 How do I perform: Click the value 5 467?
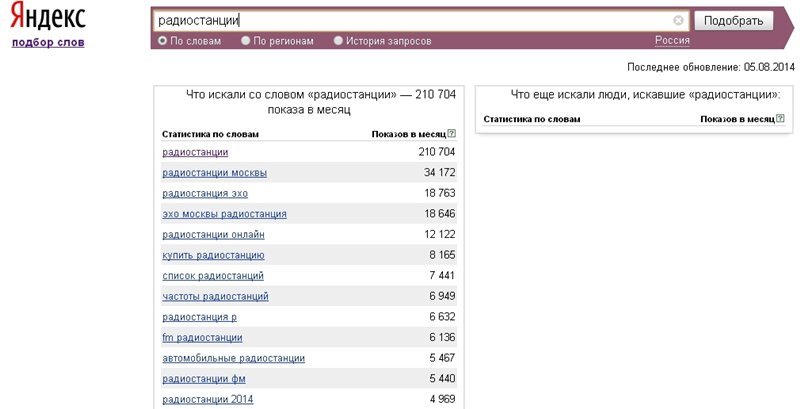coord(442,357)
